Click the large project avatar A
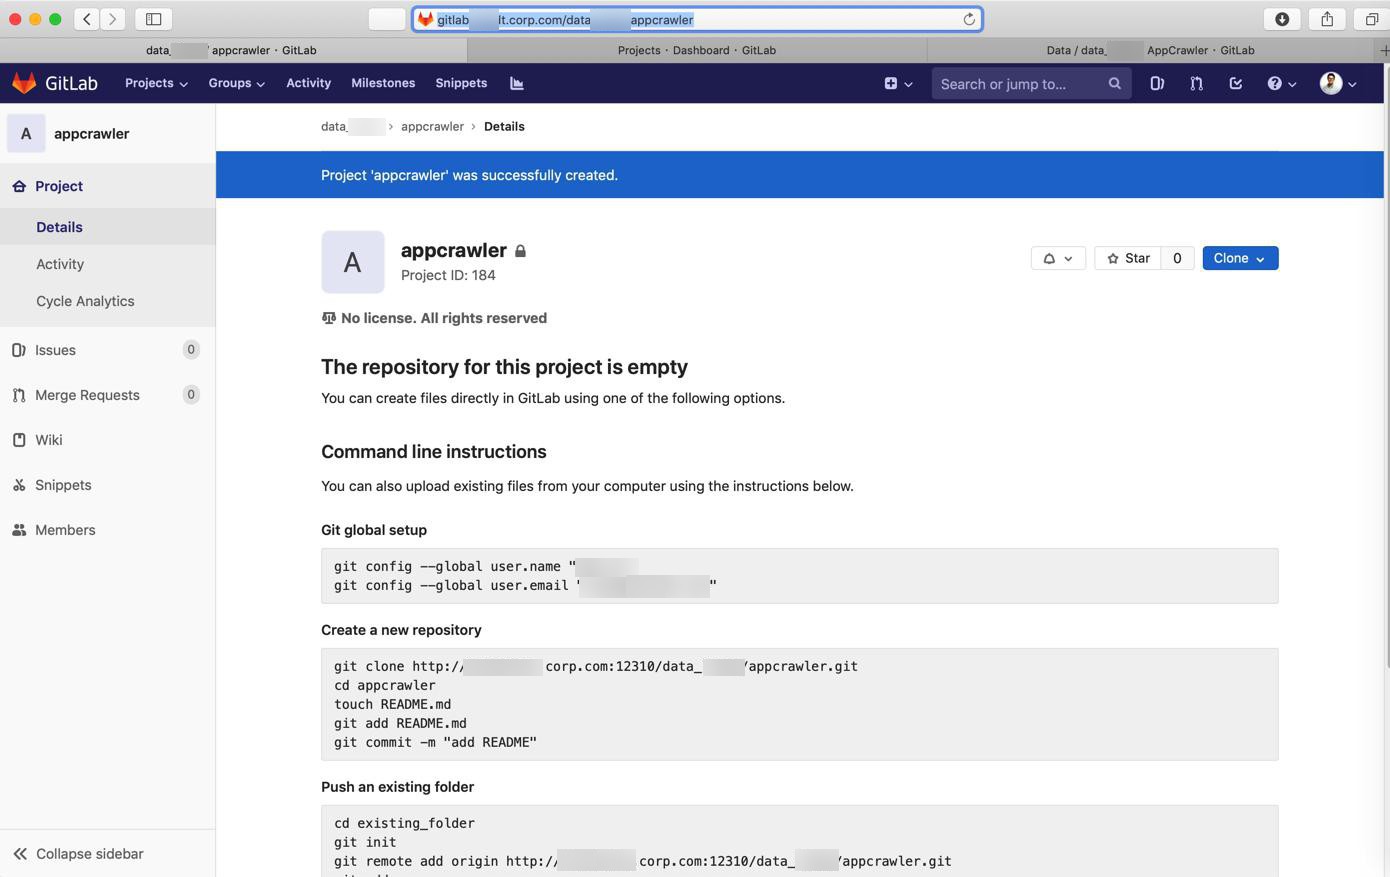The height and width of the screenshot is (877, 1390). pyautogui.click(x=352, y=262)
